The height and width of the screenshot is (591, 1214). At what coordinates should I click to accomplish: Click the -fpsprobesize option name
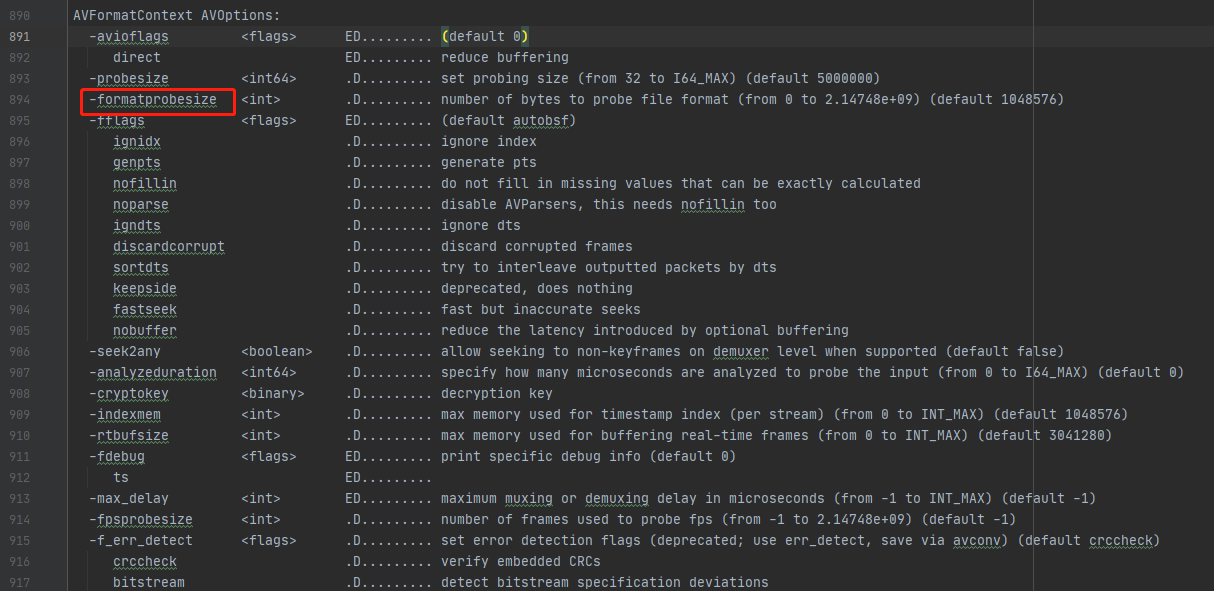[141, 520]
